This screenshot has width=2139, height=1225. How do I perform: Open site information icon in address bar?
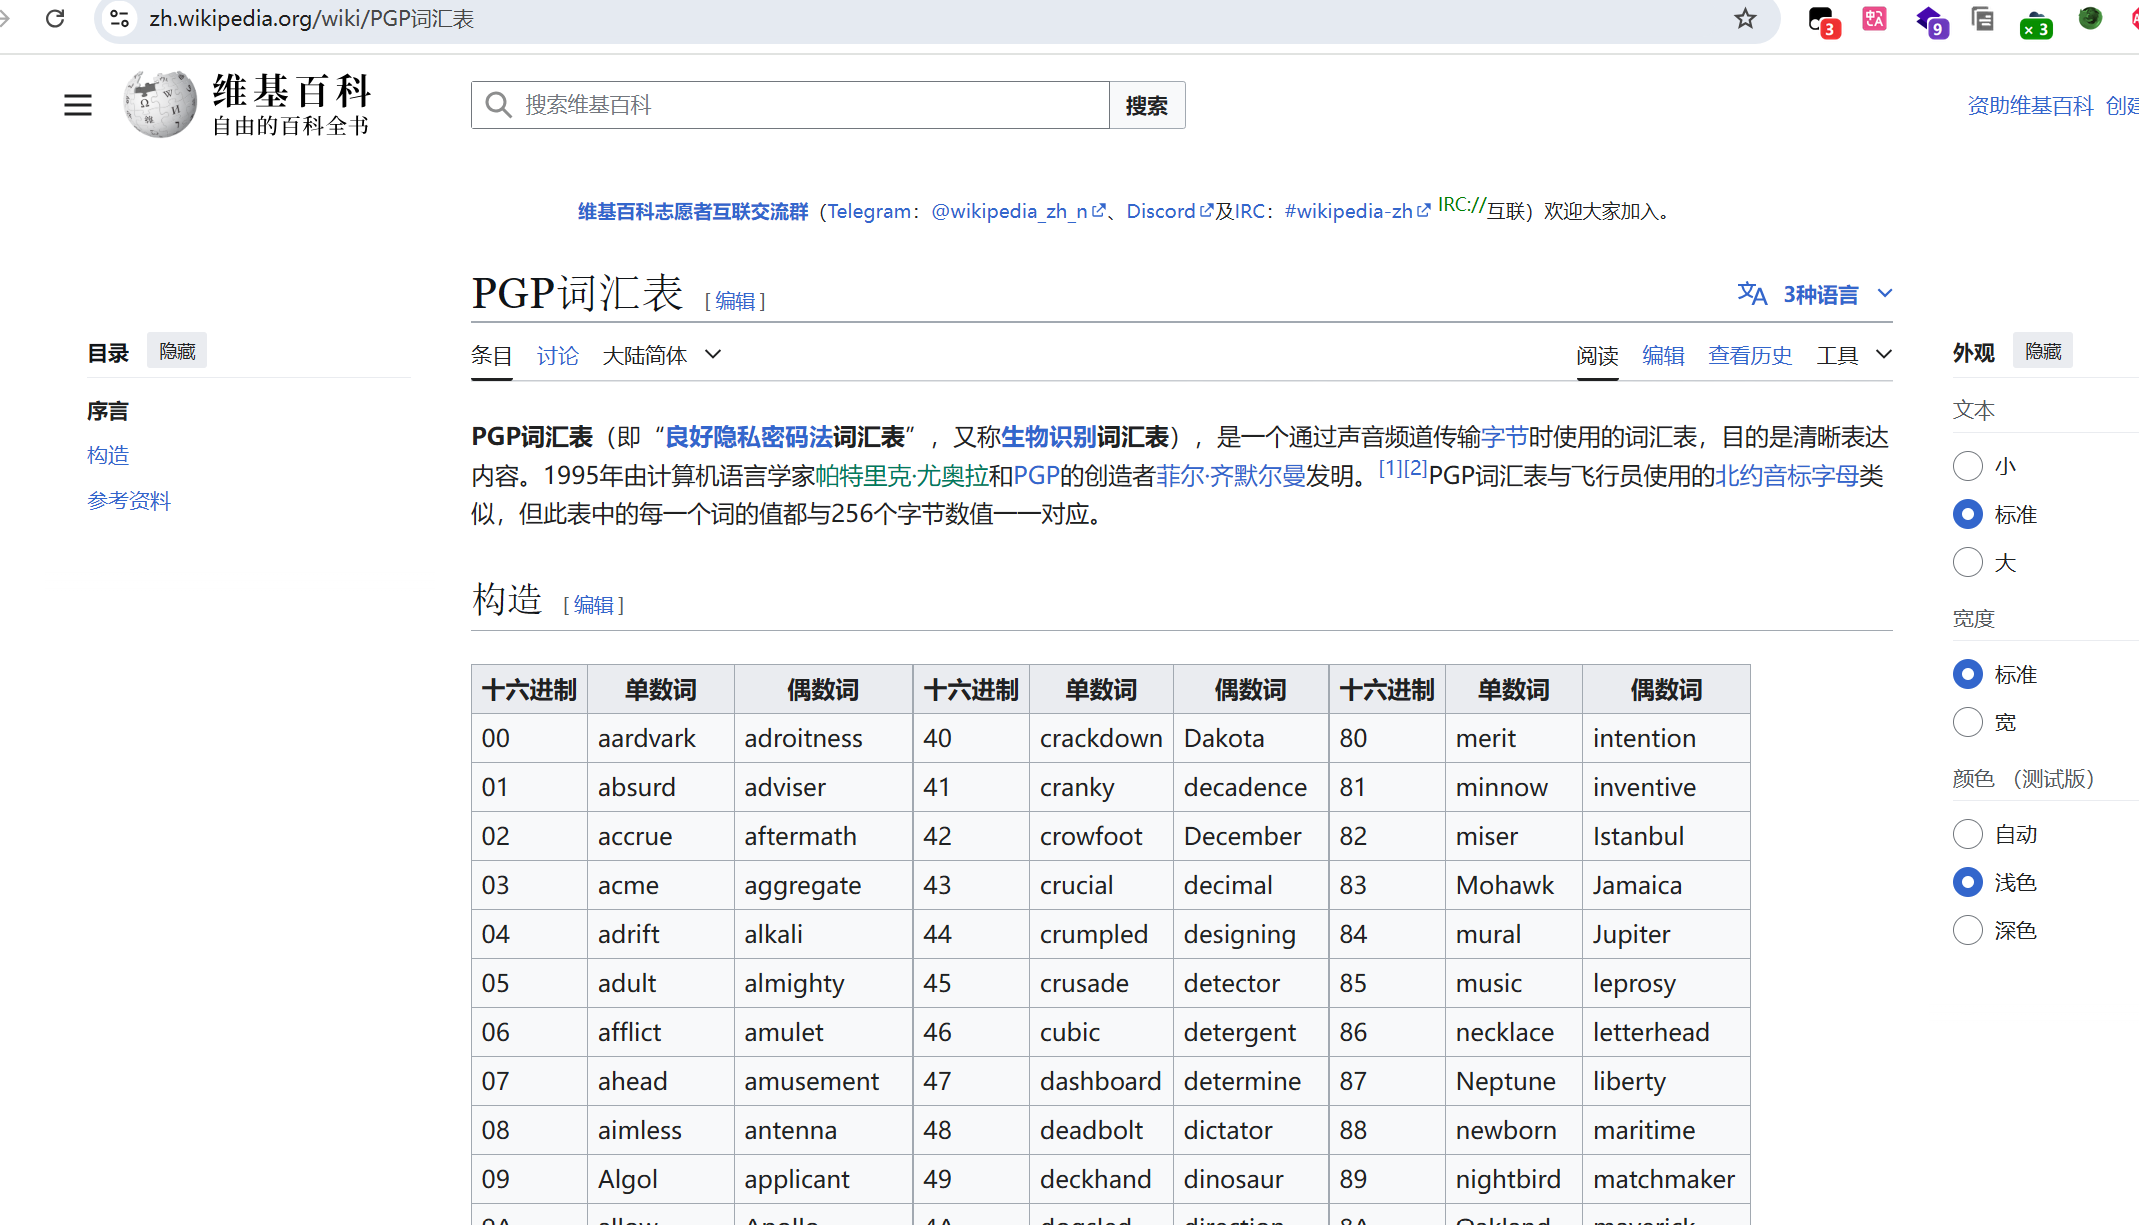[x=119, y=19]
